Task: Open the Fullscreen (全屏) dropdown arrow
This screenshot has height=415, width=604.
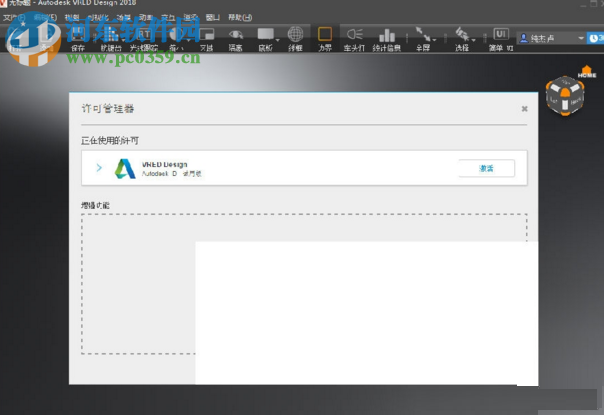Action: (x=435, y=40)
